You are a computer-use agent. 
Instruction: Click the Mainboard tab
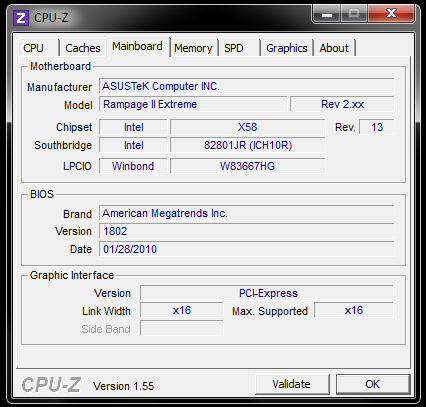(x=138, y=46)
